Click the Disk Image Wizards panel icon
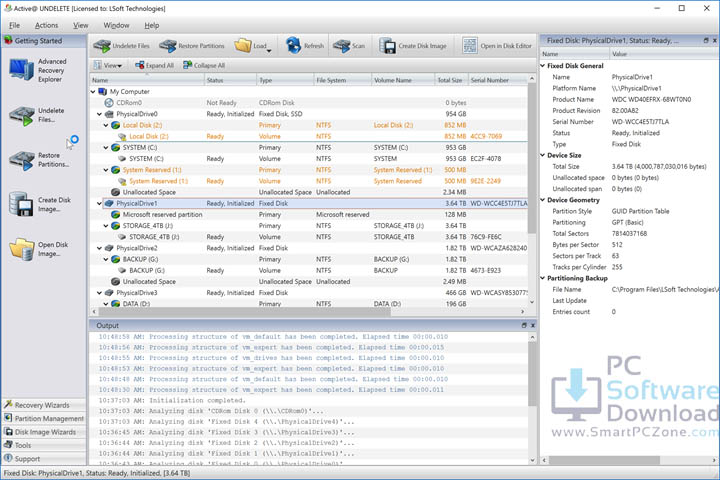 tap(8, 431)
